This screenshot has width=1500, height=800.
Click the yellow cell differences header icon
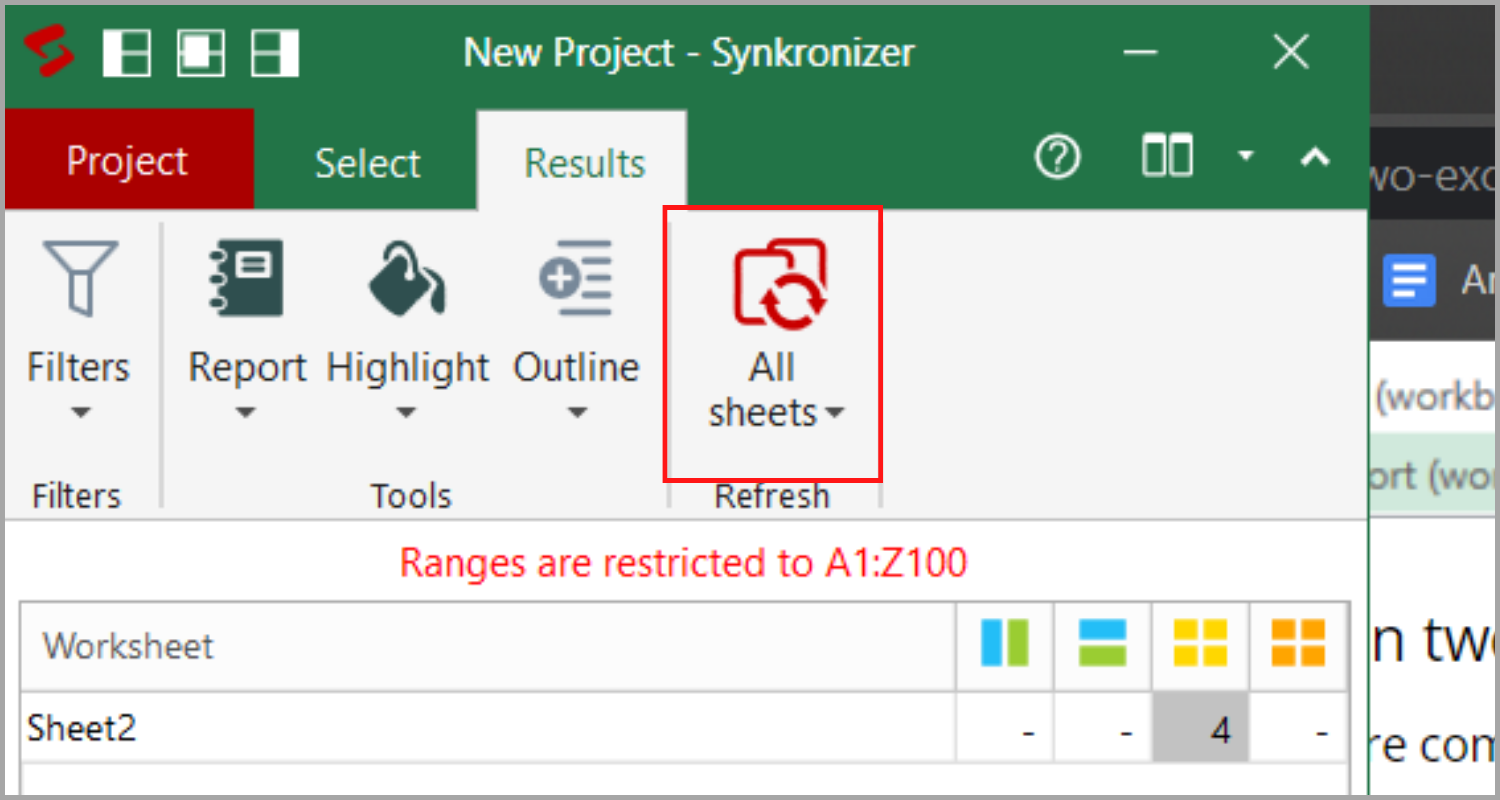(1200, 643)
